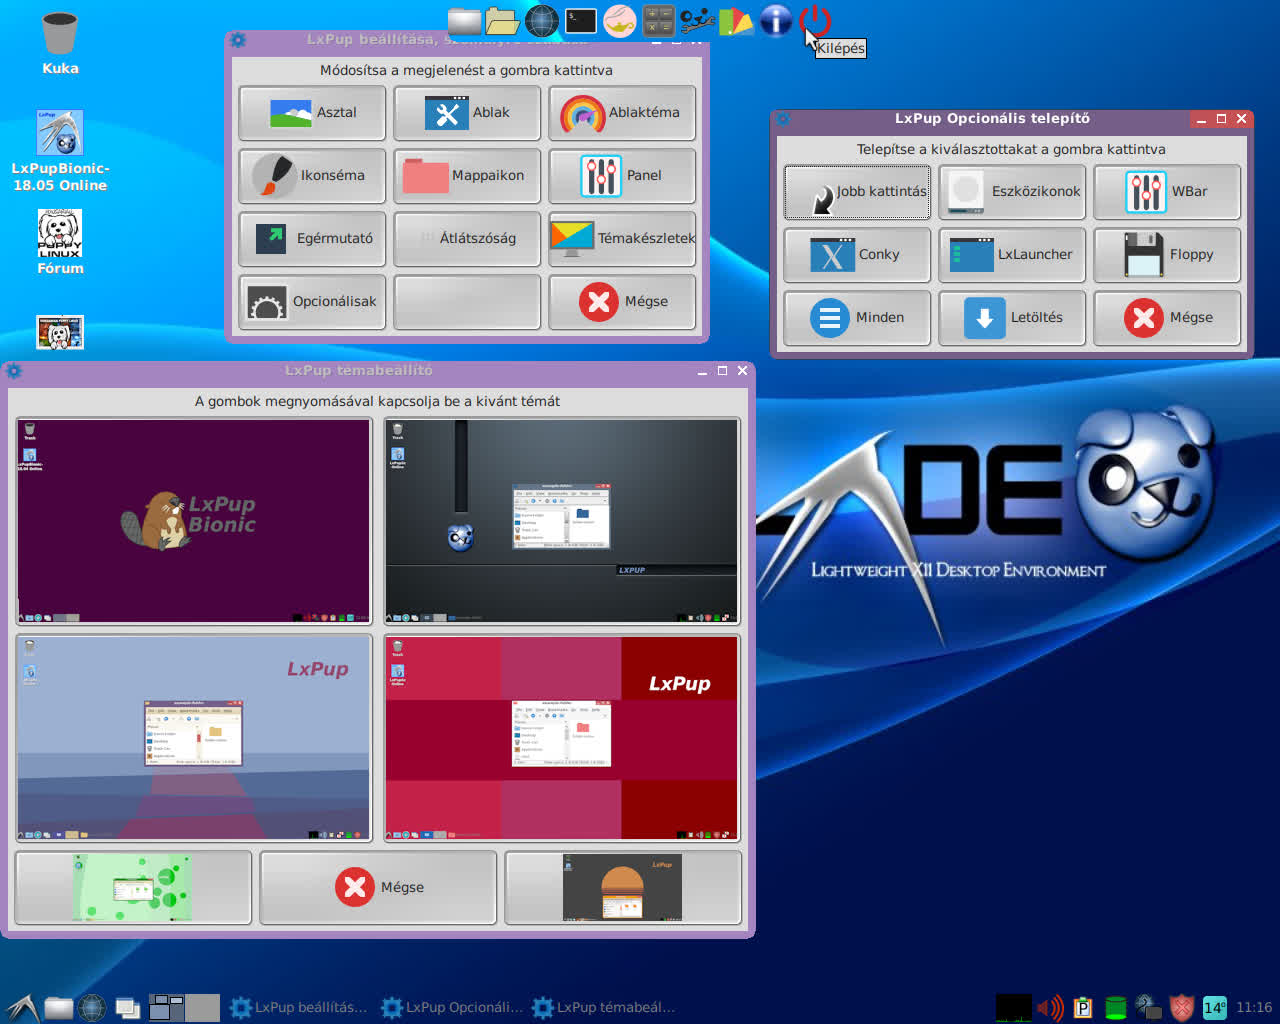Select the red LxPup theme preview
This screenshot has height=1024, width=1280.
(x=562, y=738)
